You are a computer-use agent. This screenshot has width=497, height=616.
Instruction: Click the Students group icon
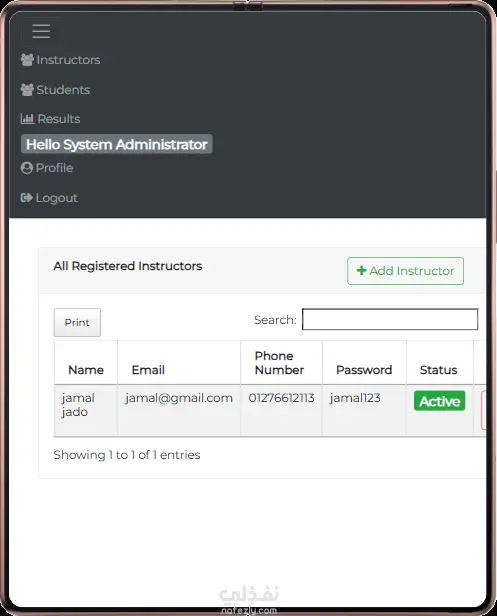pyautogui.click(x=27, y=90)
